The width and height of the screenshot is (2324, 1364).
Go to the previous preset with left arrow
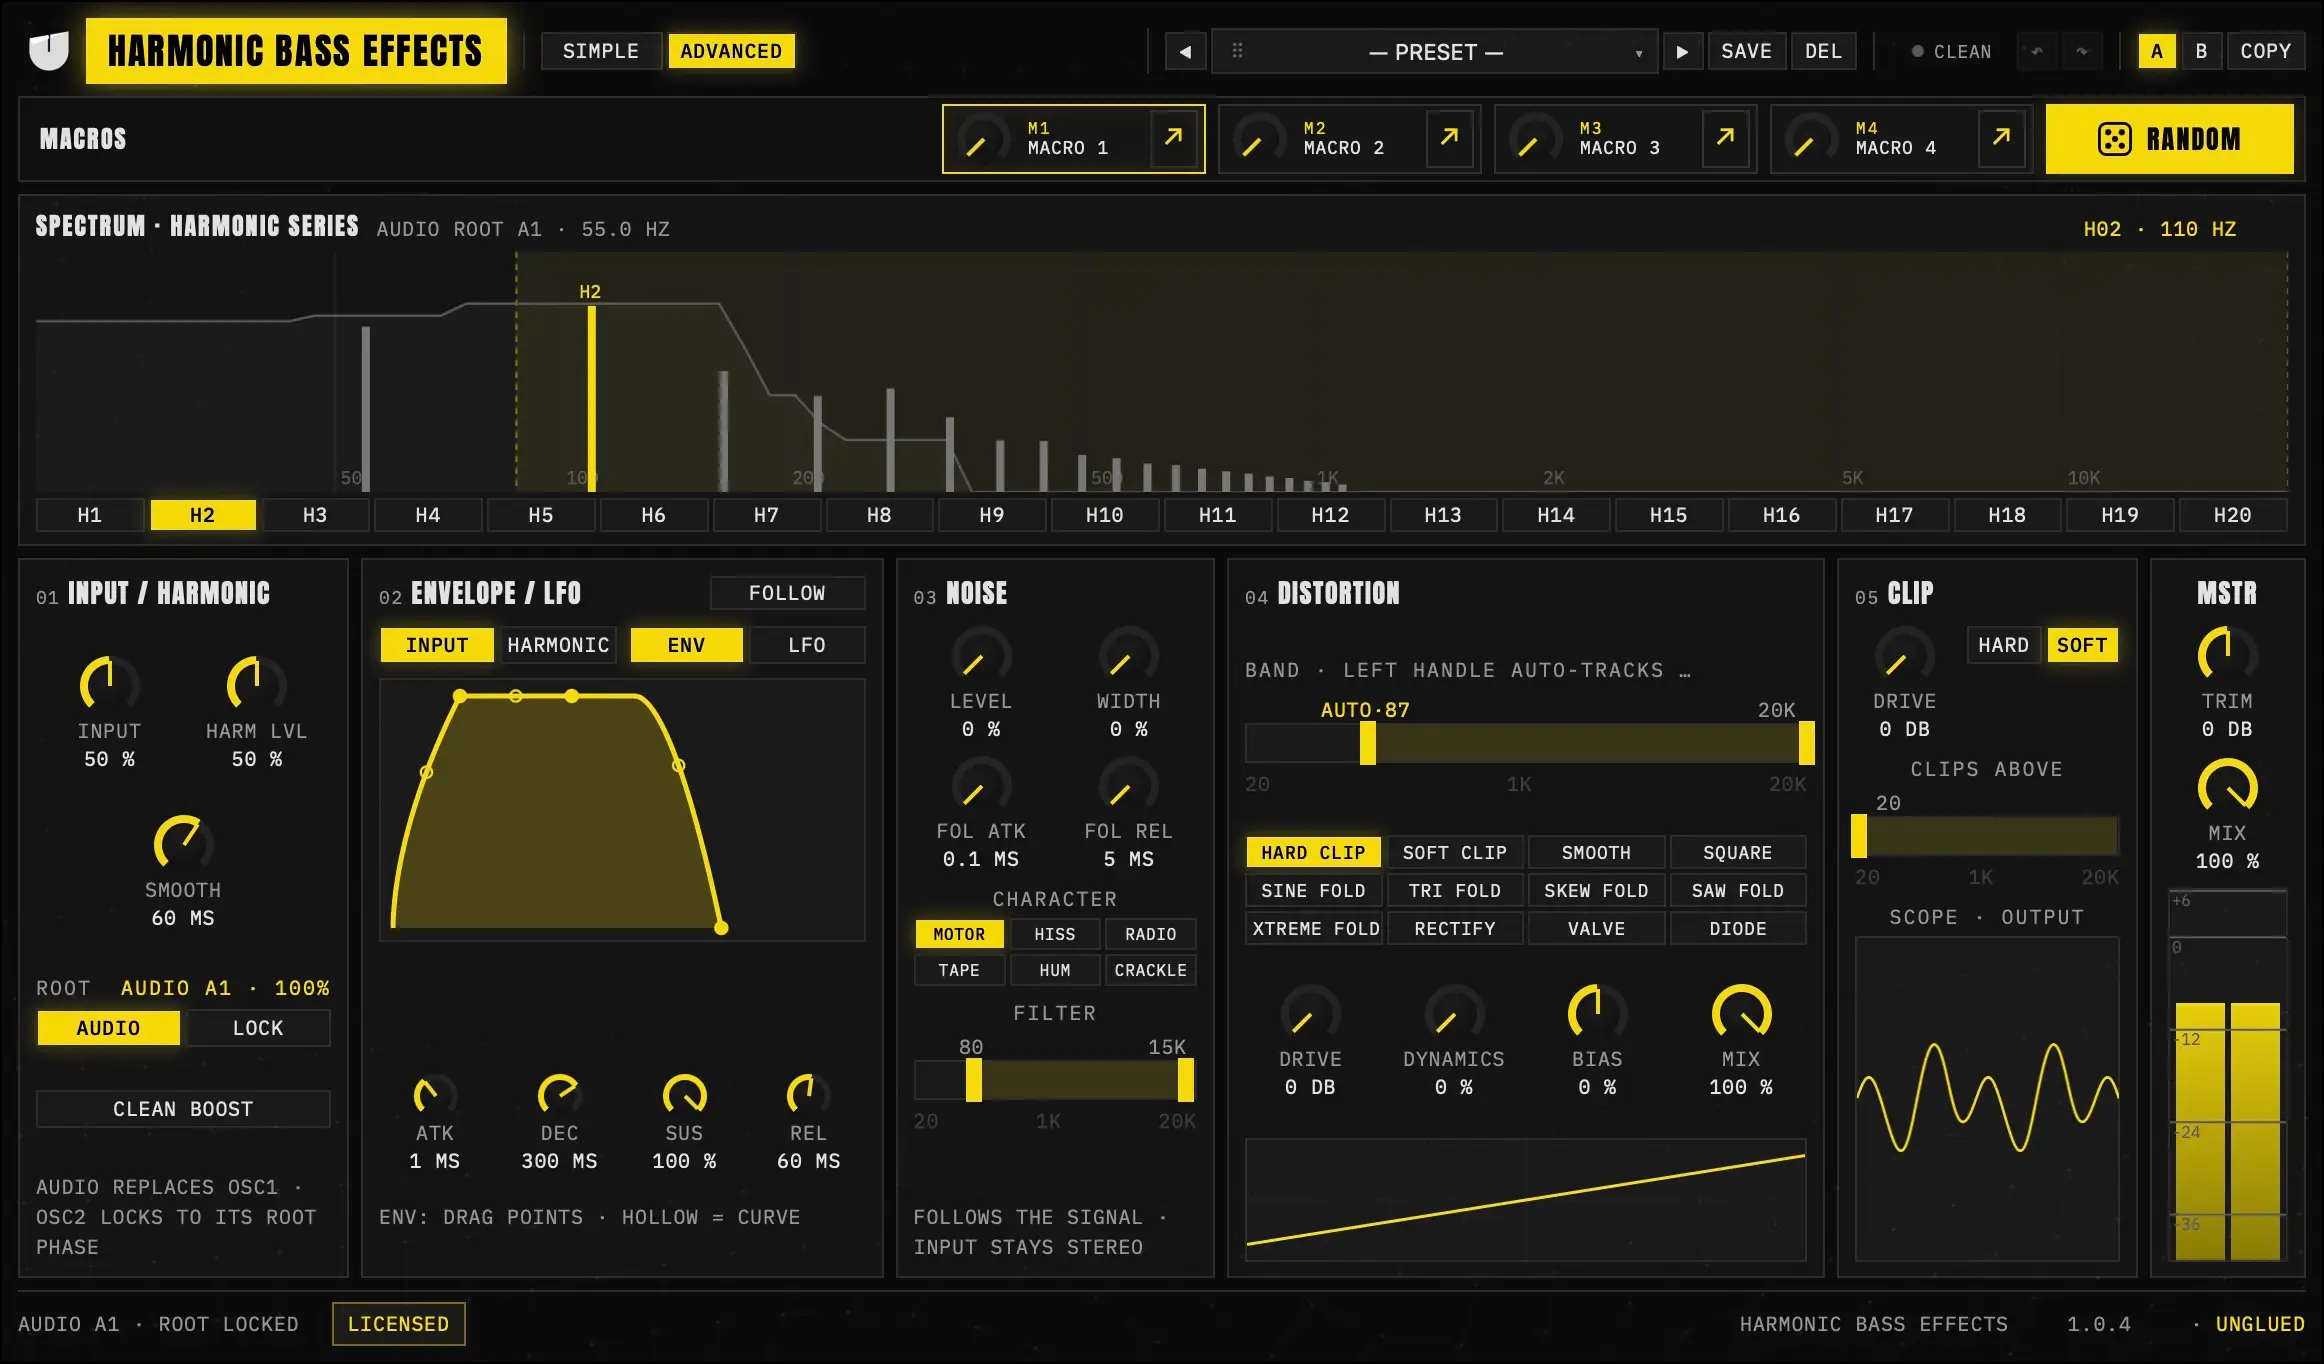point(1185,51)
